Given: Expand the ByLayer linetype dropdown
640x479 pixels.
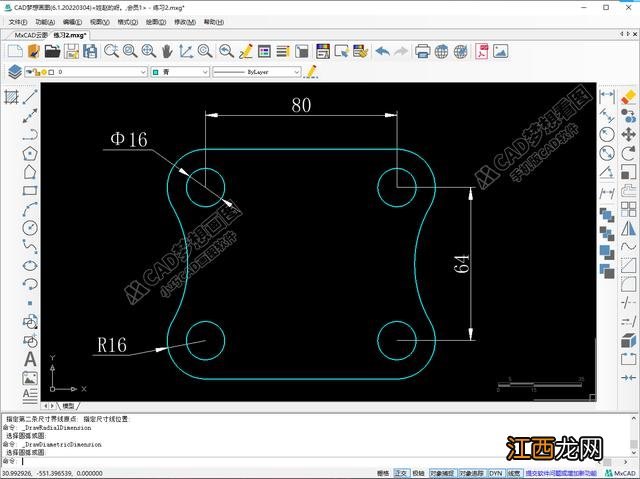Looking at the screenshot, I should point(258,72).
